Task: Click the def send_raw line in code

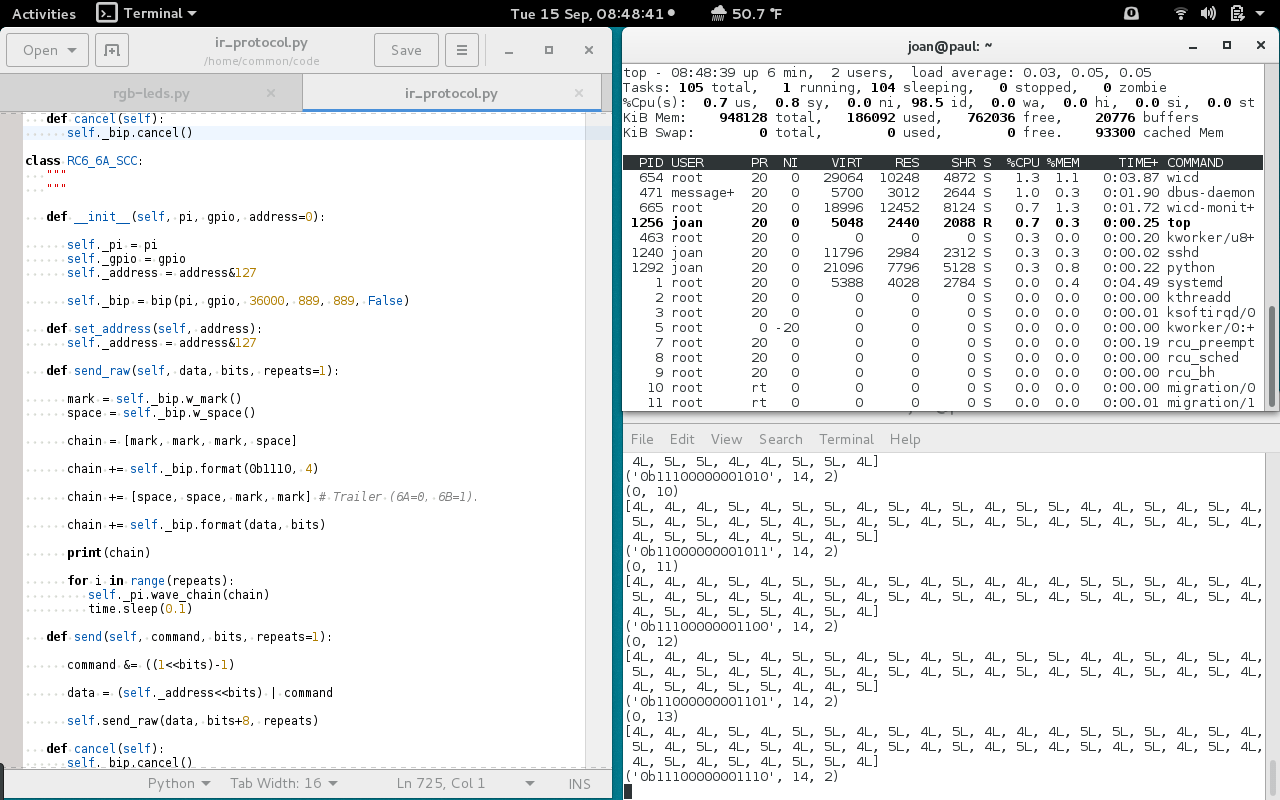Action: coord(193,370)
